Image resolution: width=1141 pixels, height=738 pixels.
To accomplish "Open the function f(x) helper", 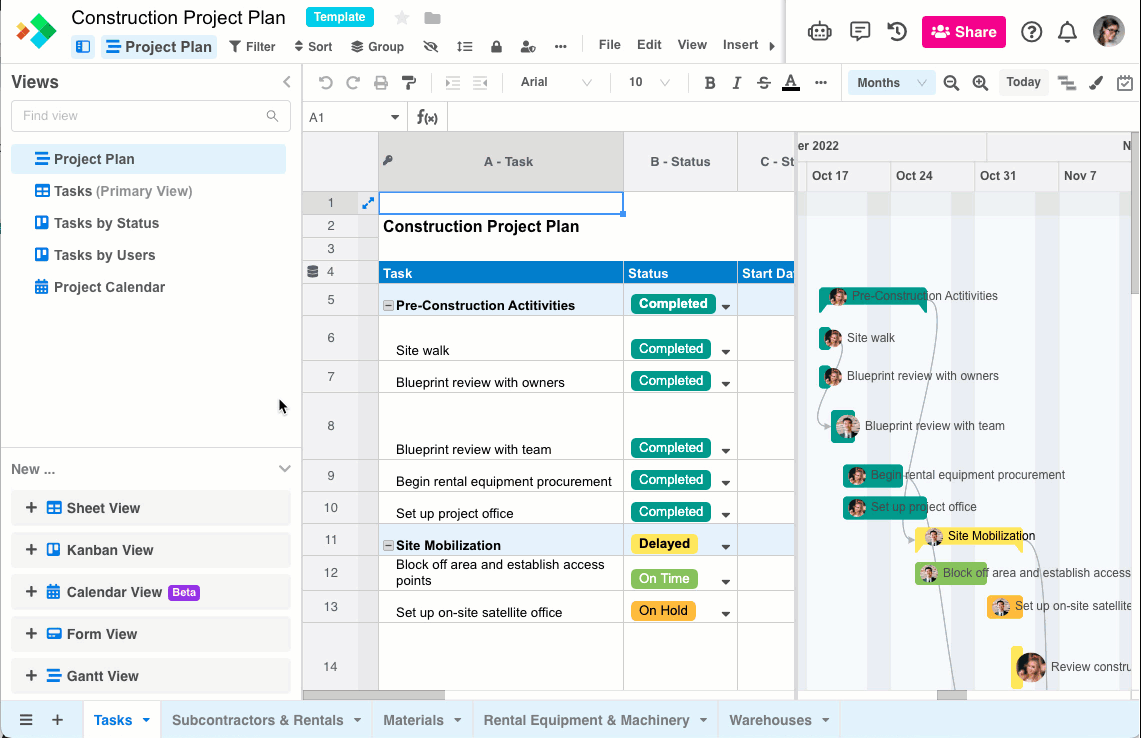I will tap(428, 117).
